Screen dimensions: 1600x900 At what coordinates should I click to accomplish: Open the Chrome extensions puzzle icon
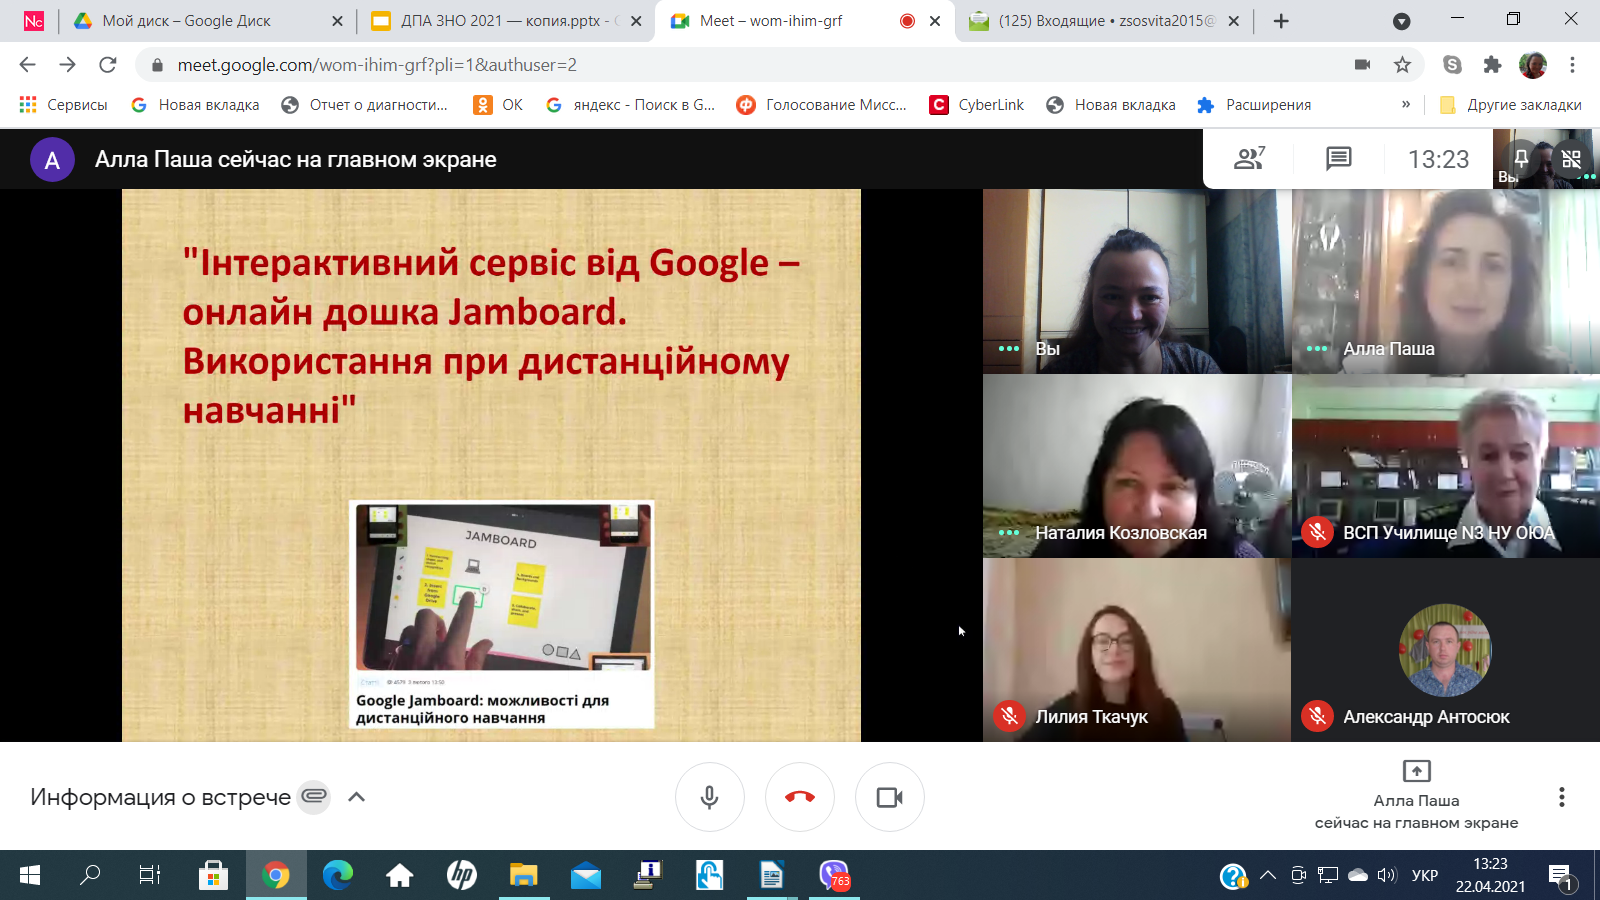(1492, 65)
